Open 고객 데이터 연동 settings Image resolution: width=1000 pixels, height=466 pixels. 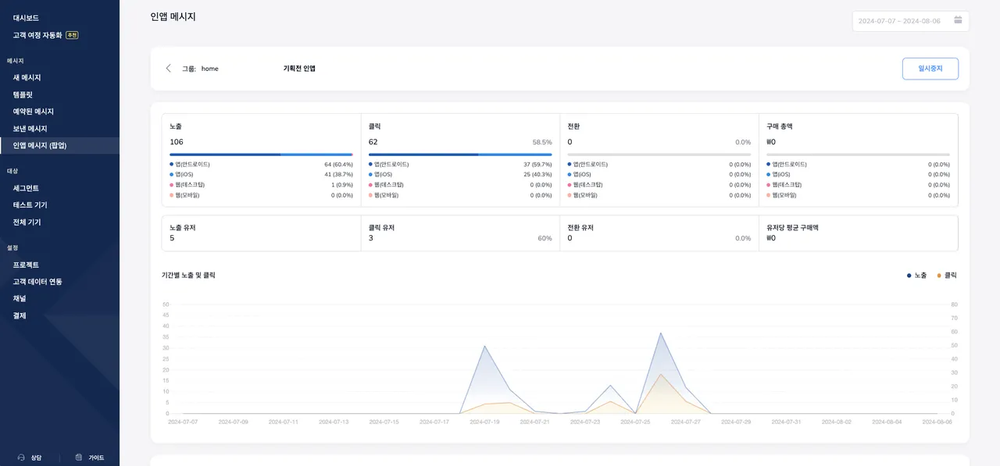coord(38,282)
